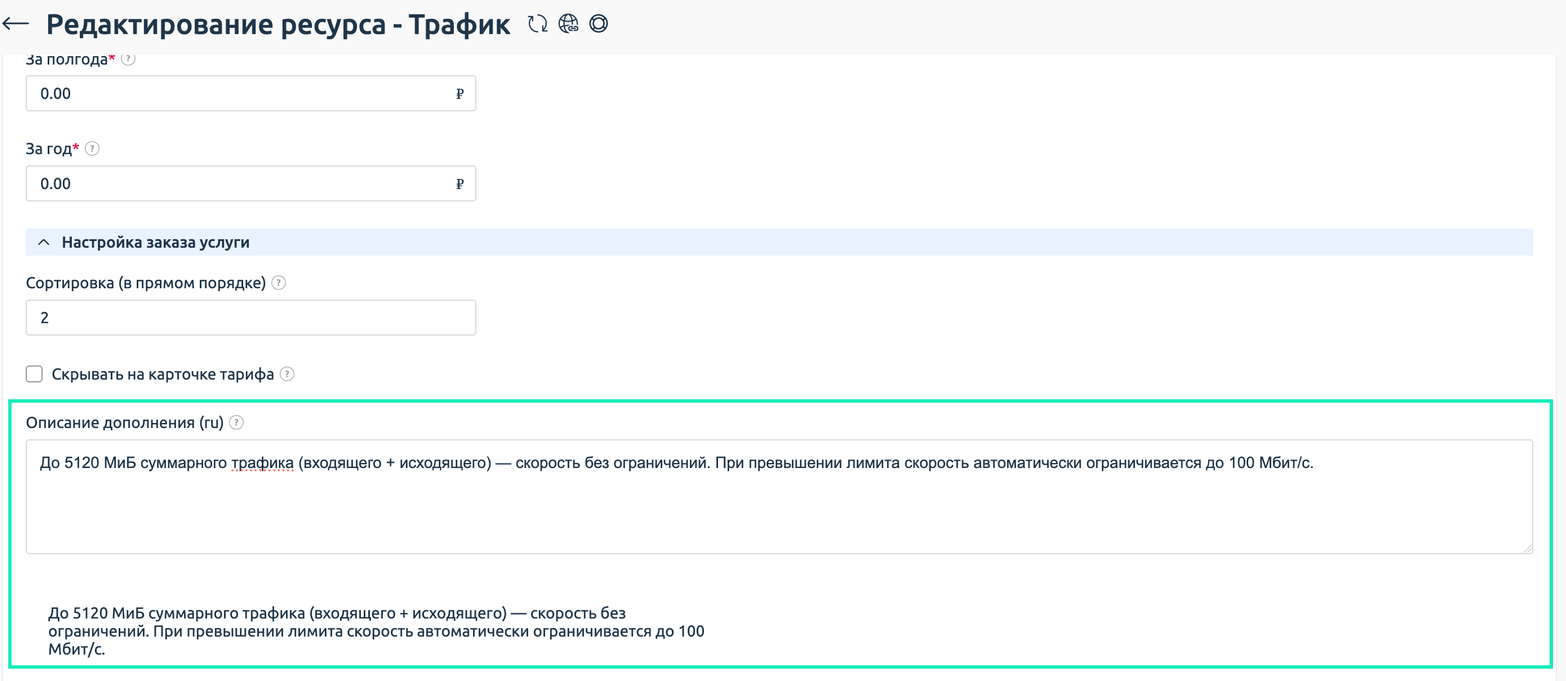Image resolution: width=1566 pixels, height=681 pixels.
Task: Click help icon next to 'За год'
Action: pyautogui.click(x=92, y=149)
